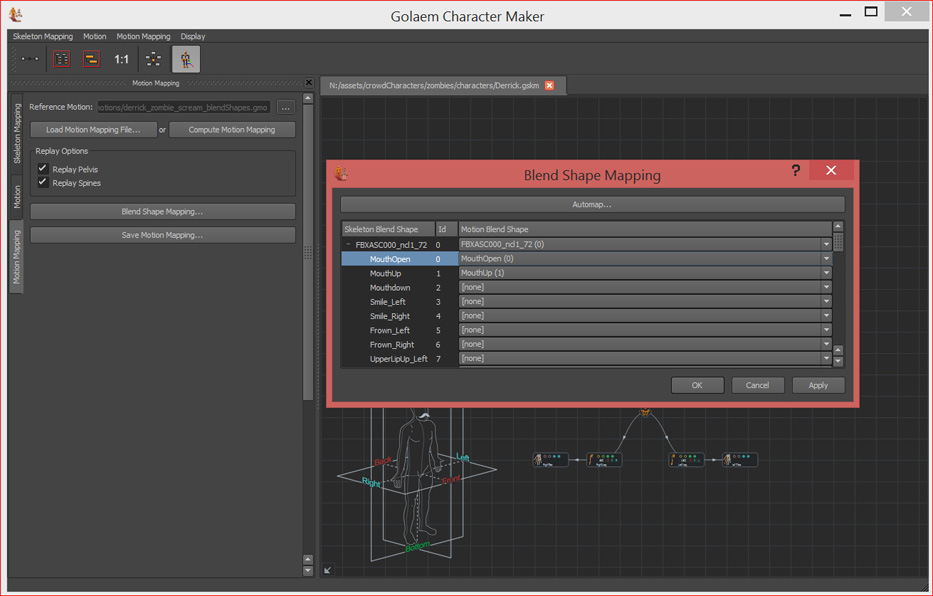This screenshot has width=933, height=596.
Task: Click the radial node layout toolbar icon
Action: coord(154,59)
